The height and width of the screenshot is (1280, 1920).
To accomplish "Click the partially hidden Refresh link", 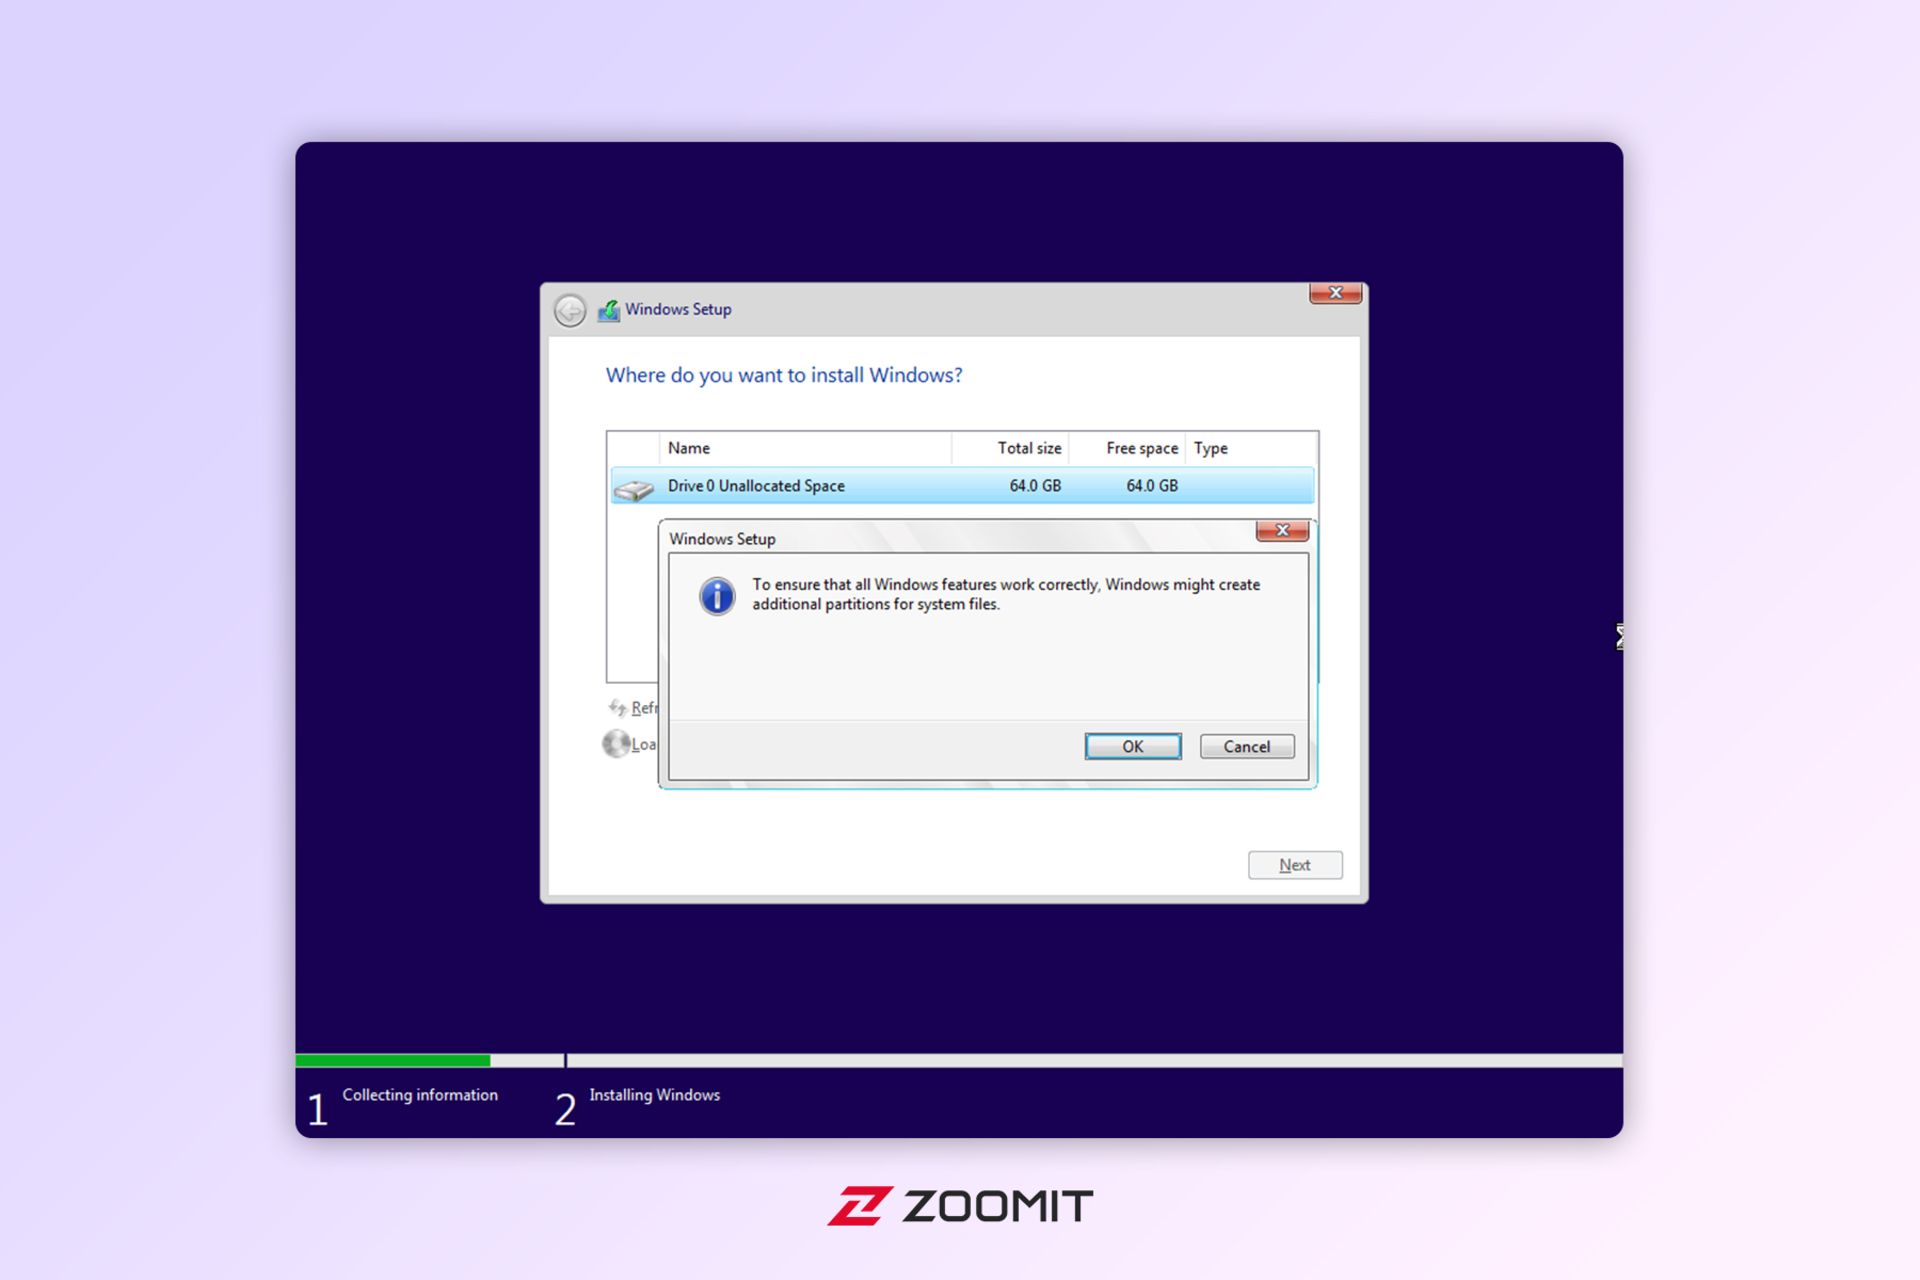I will click(644, 708).
